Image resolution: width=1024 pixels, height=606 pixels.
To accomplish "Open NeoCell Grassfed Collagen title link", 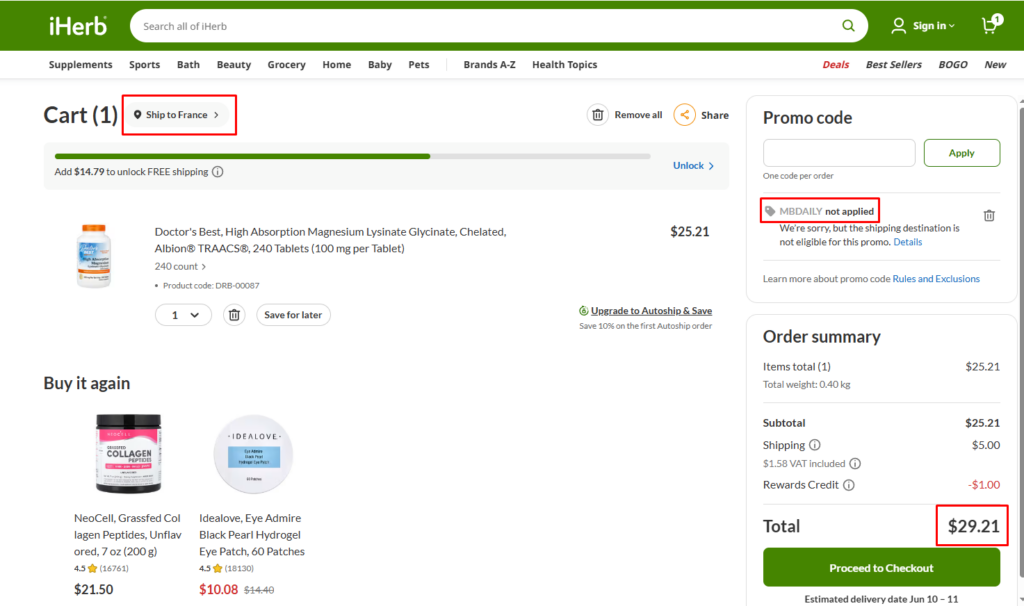I will coord(127,535).
